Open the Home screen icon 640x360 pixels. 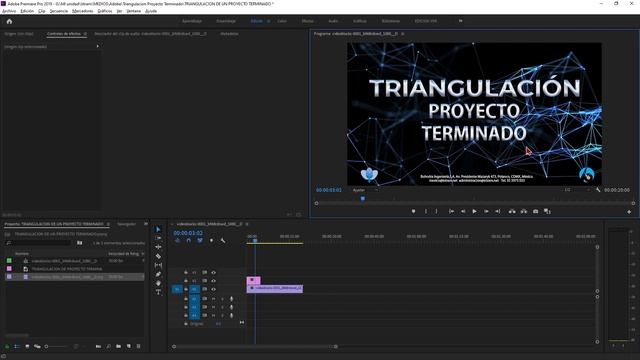click(x=9, y=21)
